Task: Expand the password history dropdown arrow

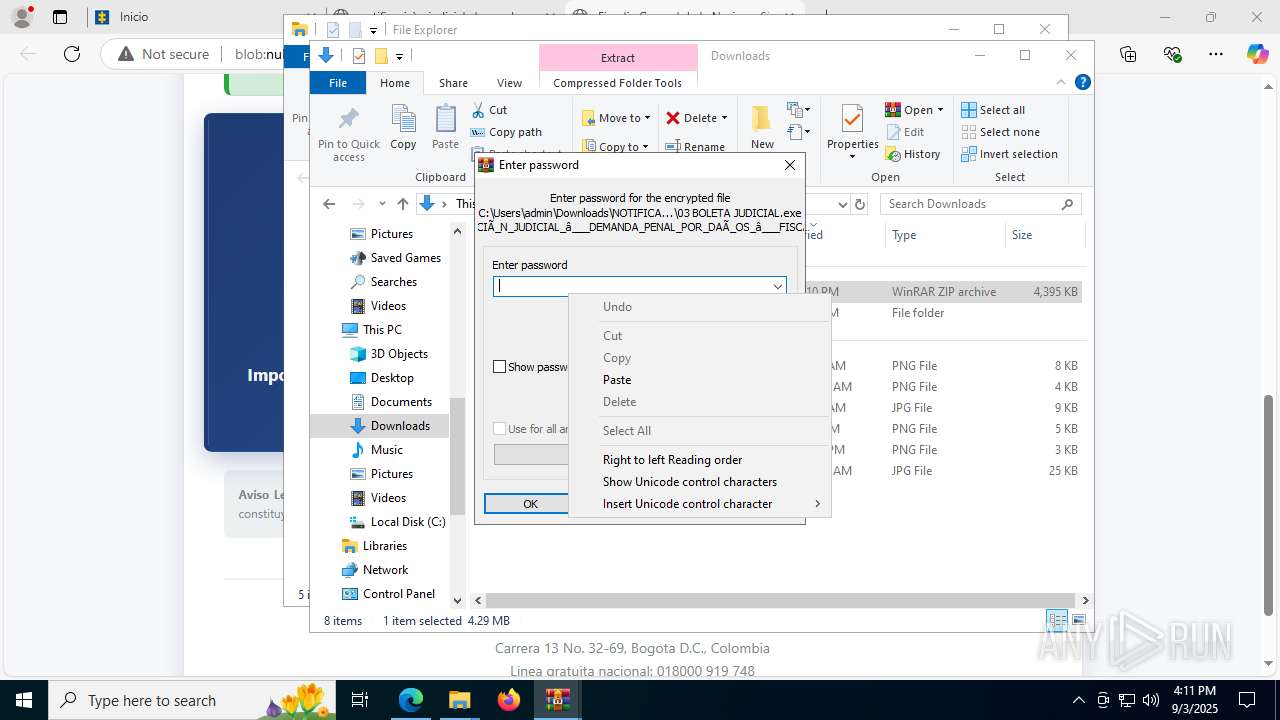Action: coord(777,286)
